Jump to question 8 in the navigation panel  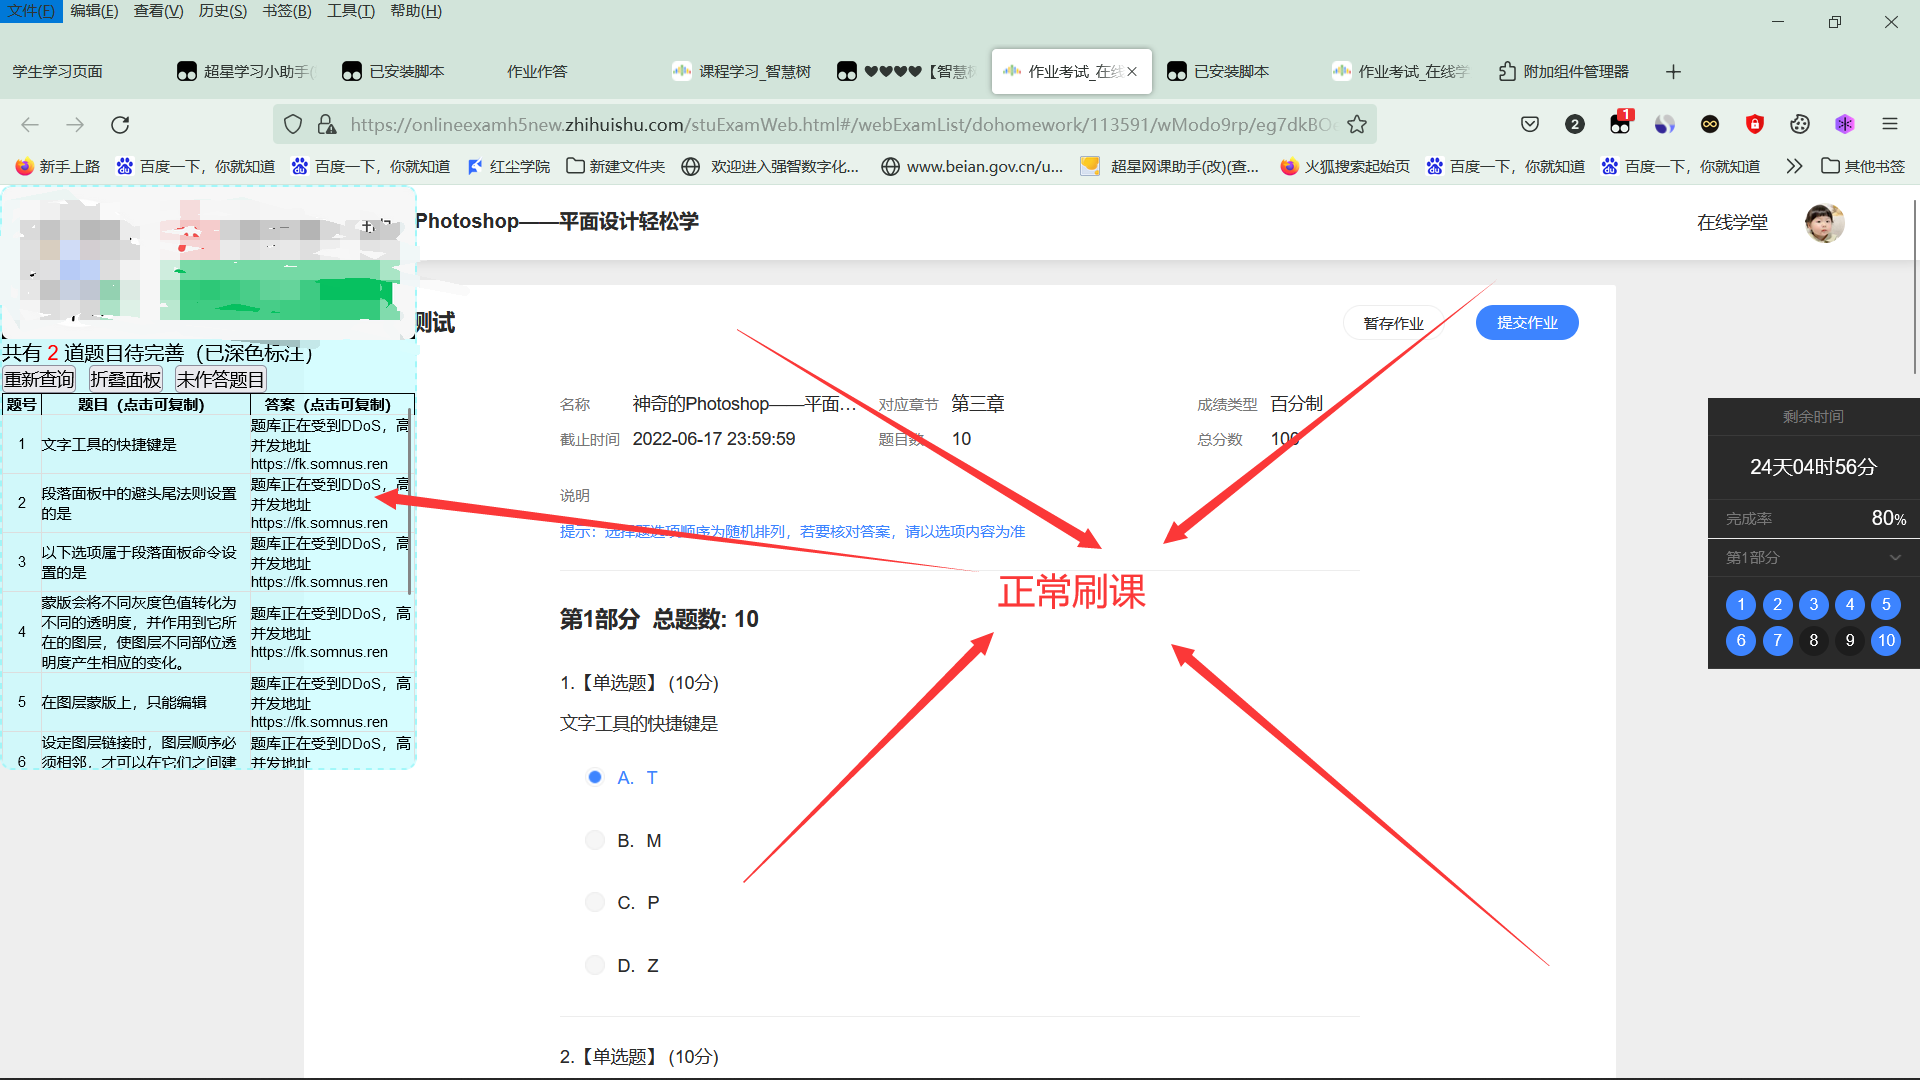1813,641
